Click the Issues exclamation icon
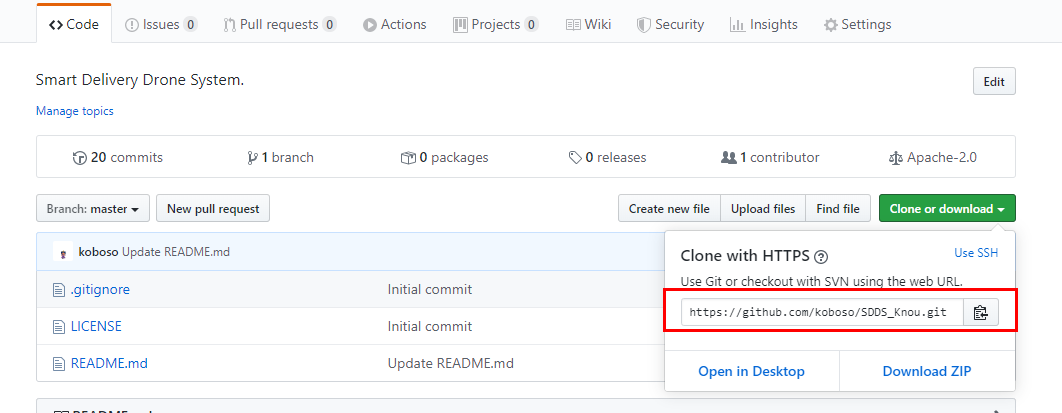The height and width of the screenshot is (413, 1062). pos(132,25)
